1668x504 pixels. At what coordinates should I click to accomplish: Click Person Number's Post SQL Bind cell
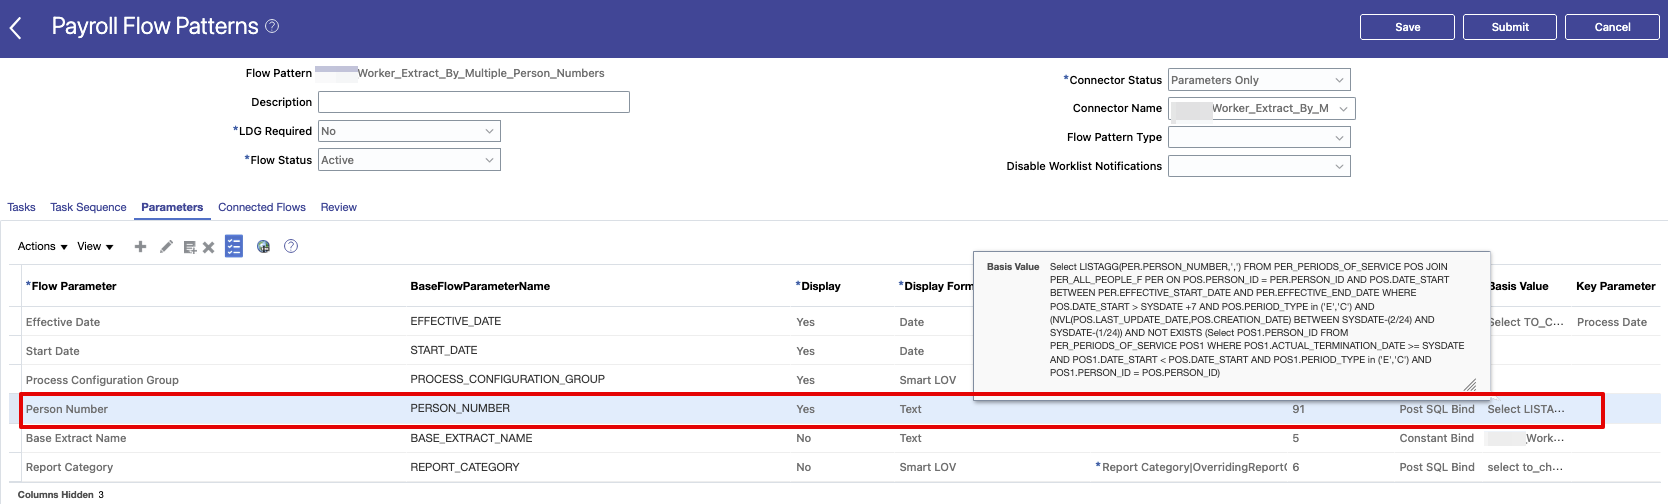[x=1437, y=409]
